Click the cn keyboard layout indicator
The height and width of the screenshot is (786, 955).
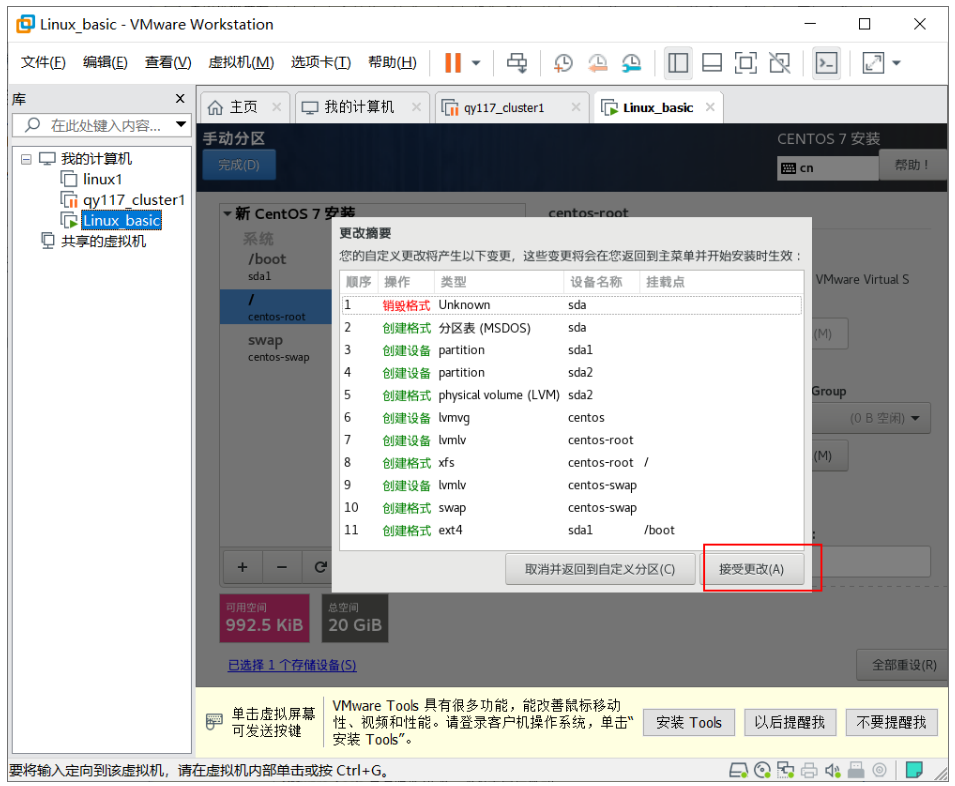coord(827,168)
